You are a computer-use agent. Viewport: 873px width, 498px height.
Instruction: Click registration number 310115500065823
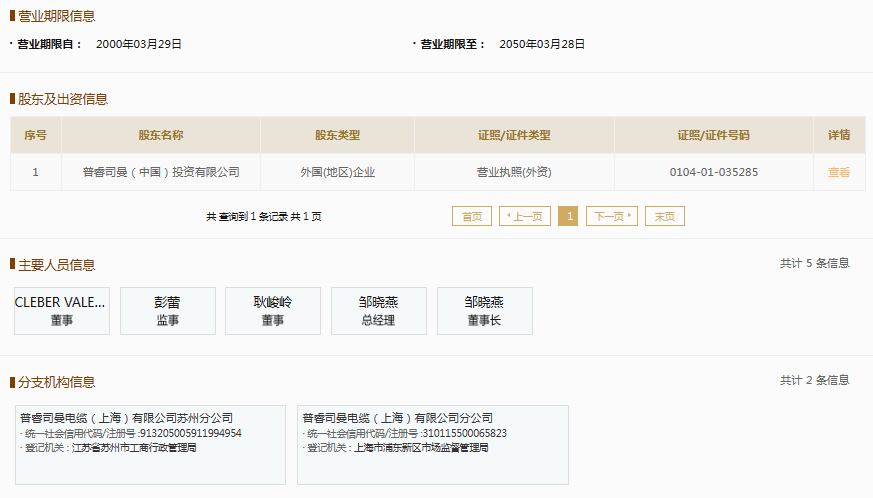tap(464, 433)
